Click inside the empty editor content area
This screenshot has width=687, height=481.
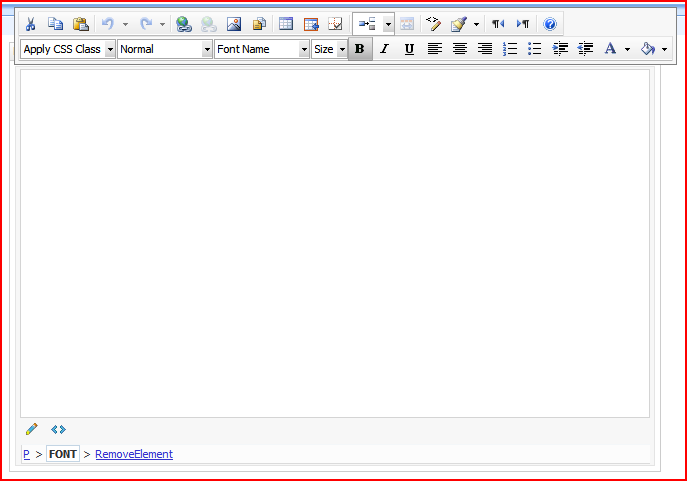tap(335, 240)
